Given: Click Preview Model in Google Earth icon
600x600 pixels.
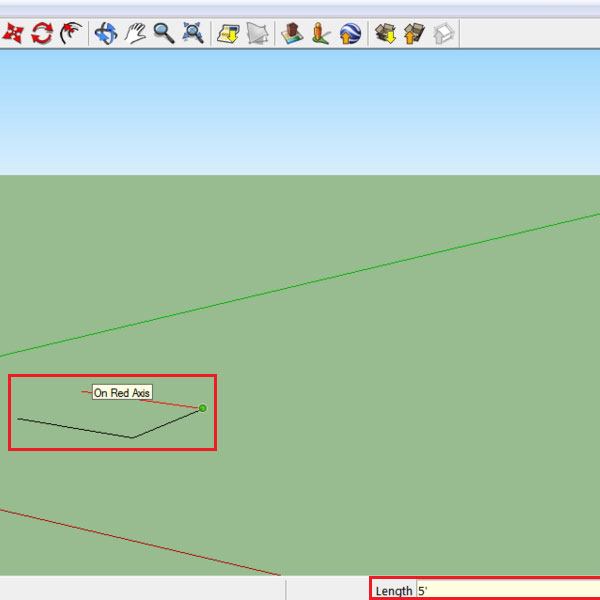Looking at the screenshot, I should pos(350,33).
